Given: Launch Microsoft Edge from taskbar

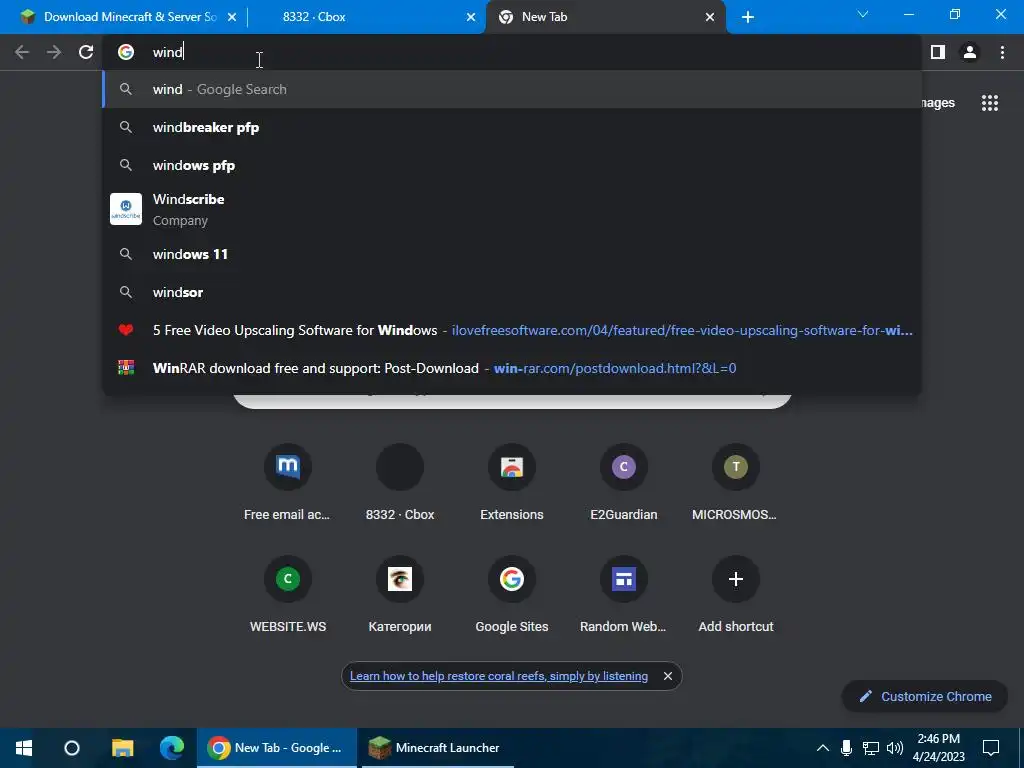Looking at the screenshot, I should pos(172,748).
